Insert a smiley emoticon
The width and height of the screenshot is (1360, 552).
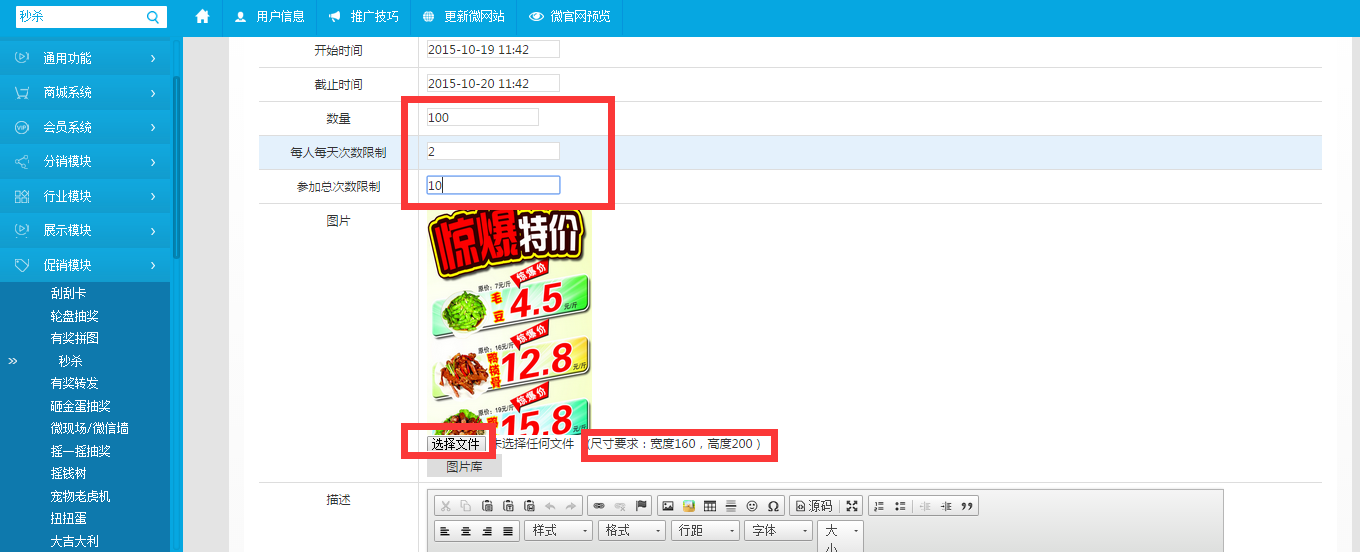pos(752,506)
